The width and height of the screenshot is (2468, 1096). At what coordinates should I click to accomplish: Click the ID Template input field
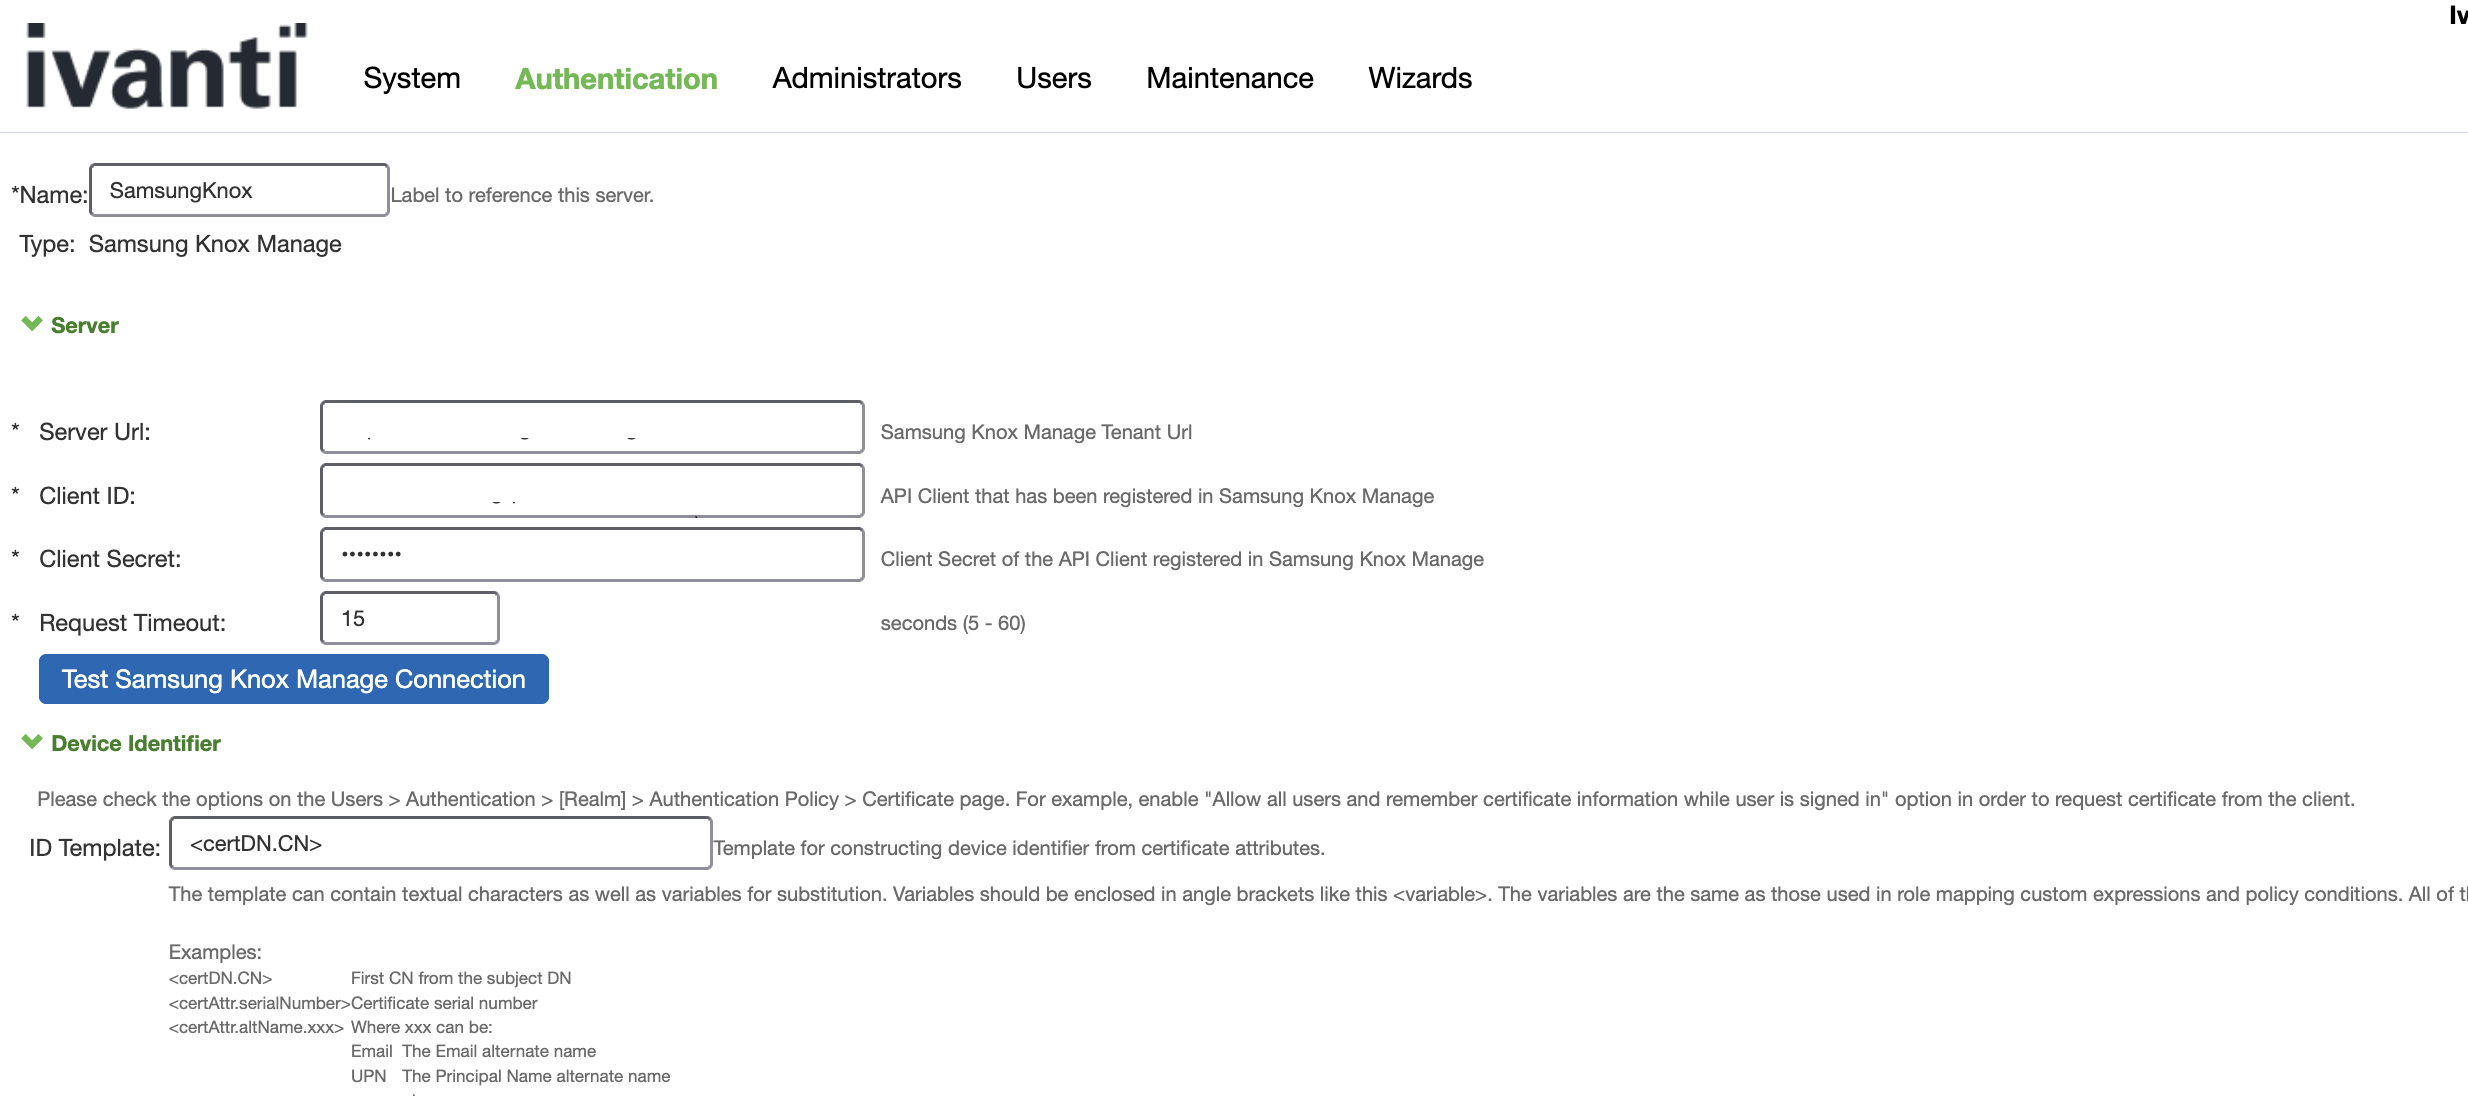441,844
